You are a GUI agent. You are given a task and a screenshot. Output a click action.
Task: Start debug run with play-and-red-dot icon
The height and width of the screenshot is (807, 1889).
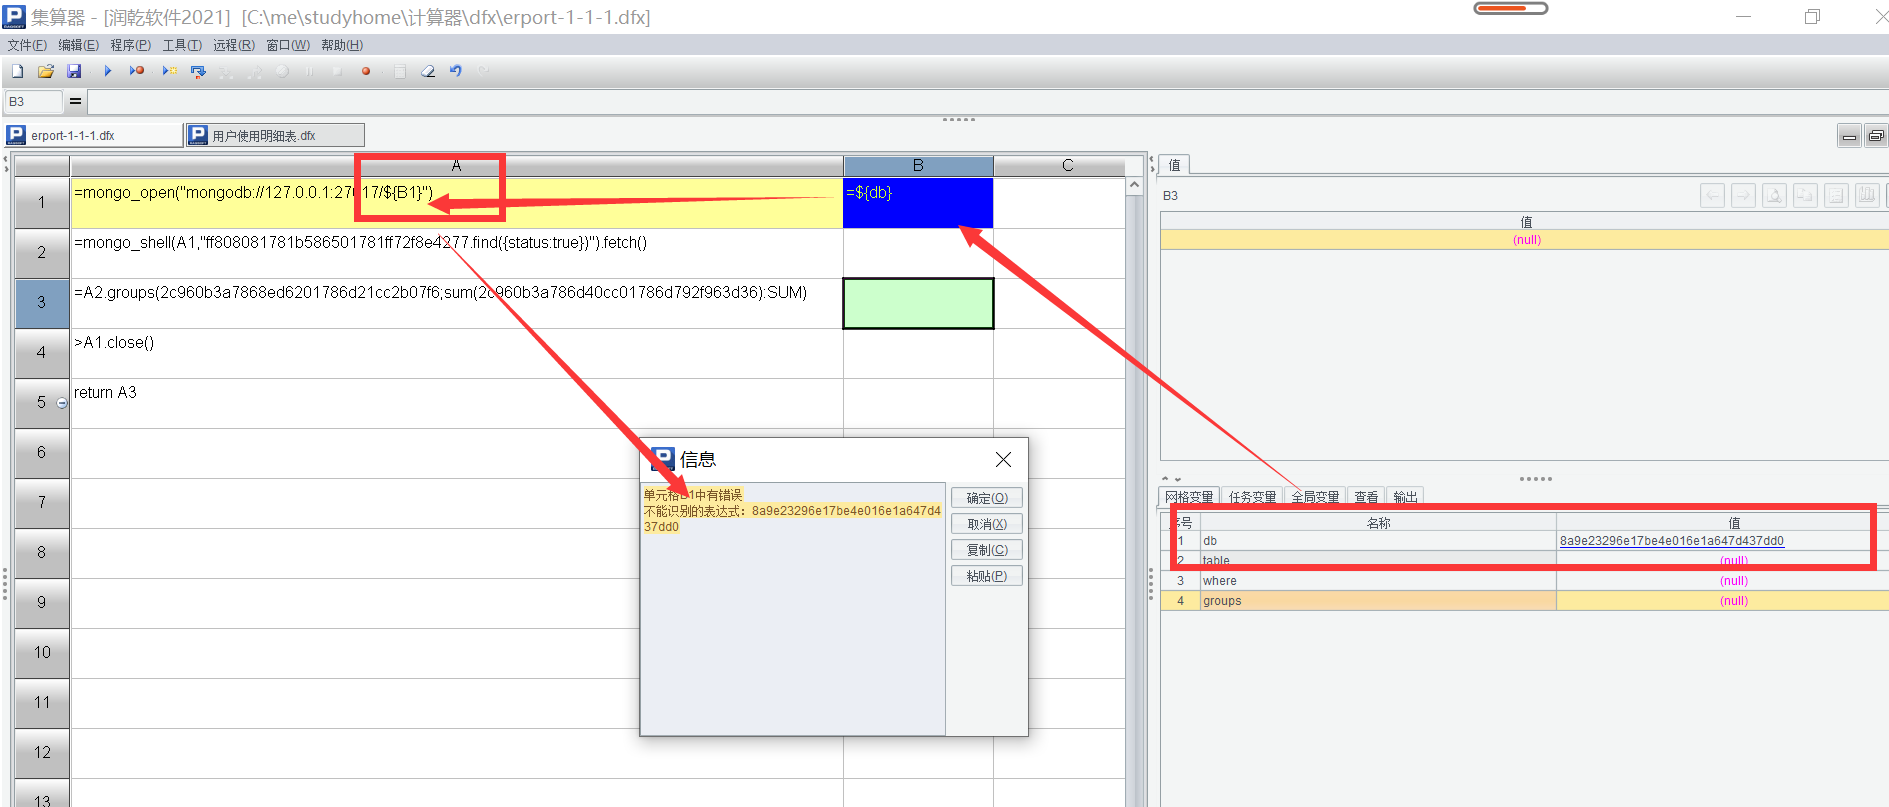137,71
